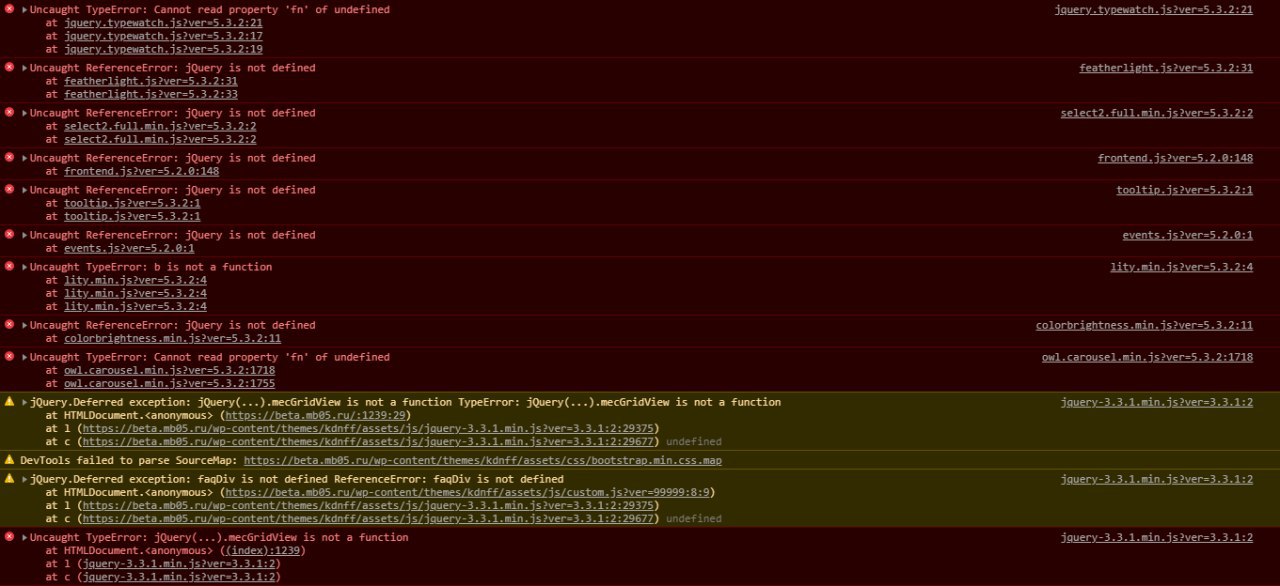Image resolution: width=1280 pixels, height=586 pixels.
Task: Click warning icon of SourceMap parse failure
Action: pos(9,460)
